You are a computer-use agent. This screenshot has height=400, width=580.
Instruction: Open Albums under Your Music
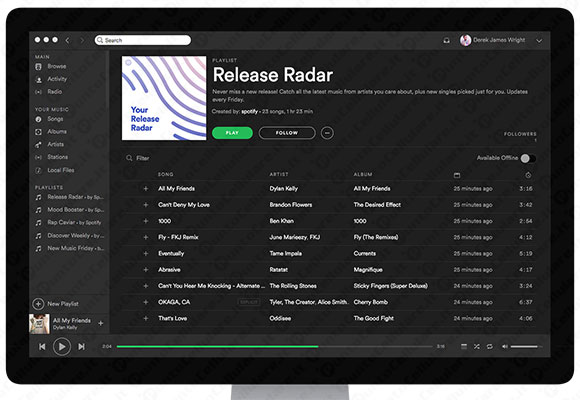point(57,131)
